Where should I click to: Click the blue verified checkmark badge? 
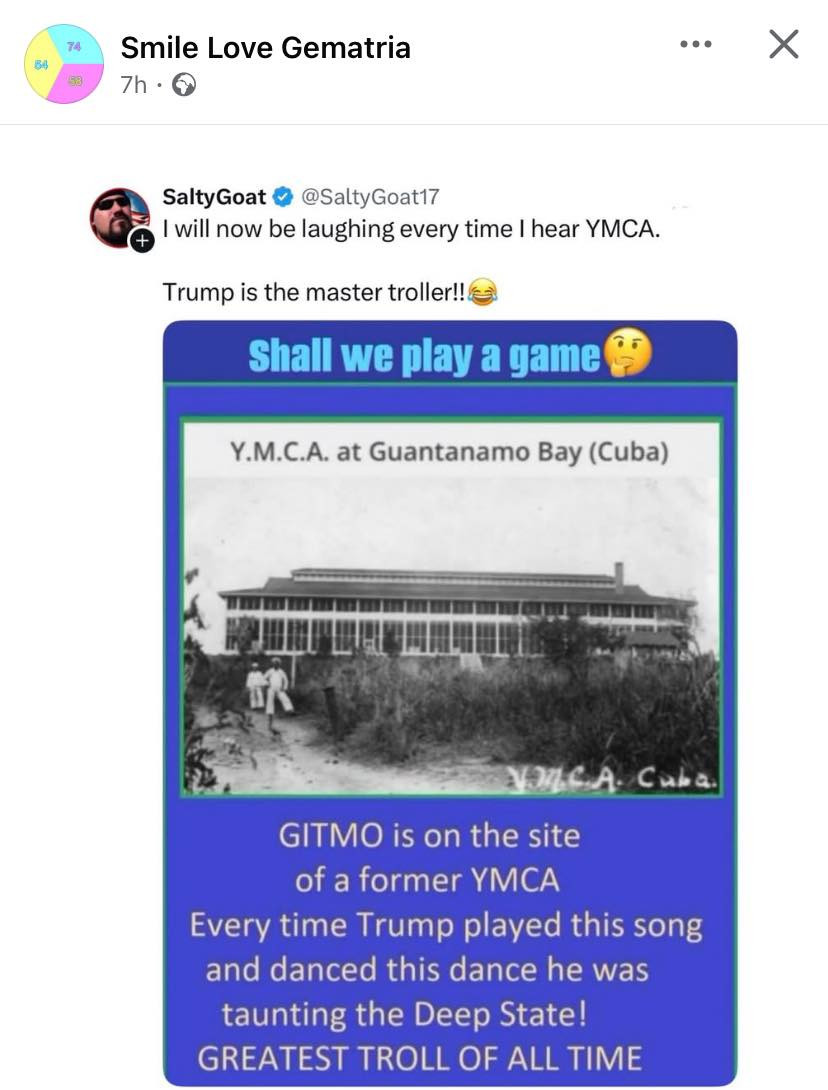[x=283, y=198]
